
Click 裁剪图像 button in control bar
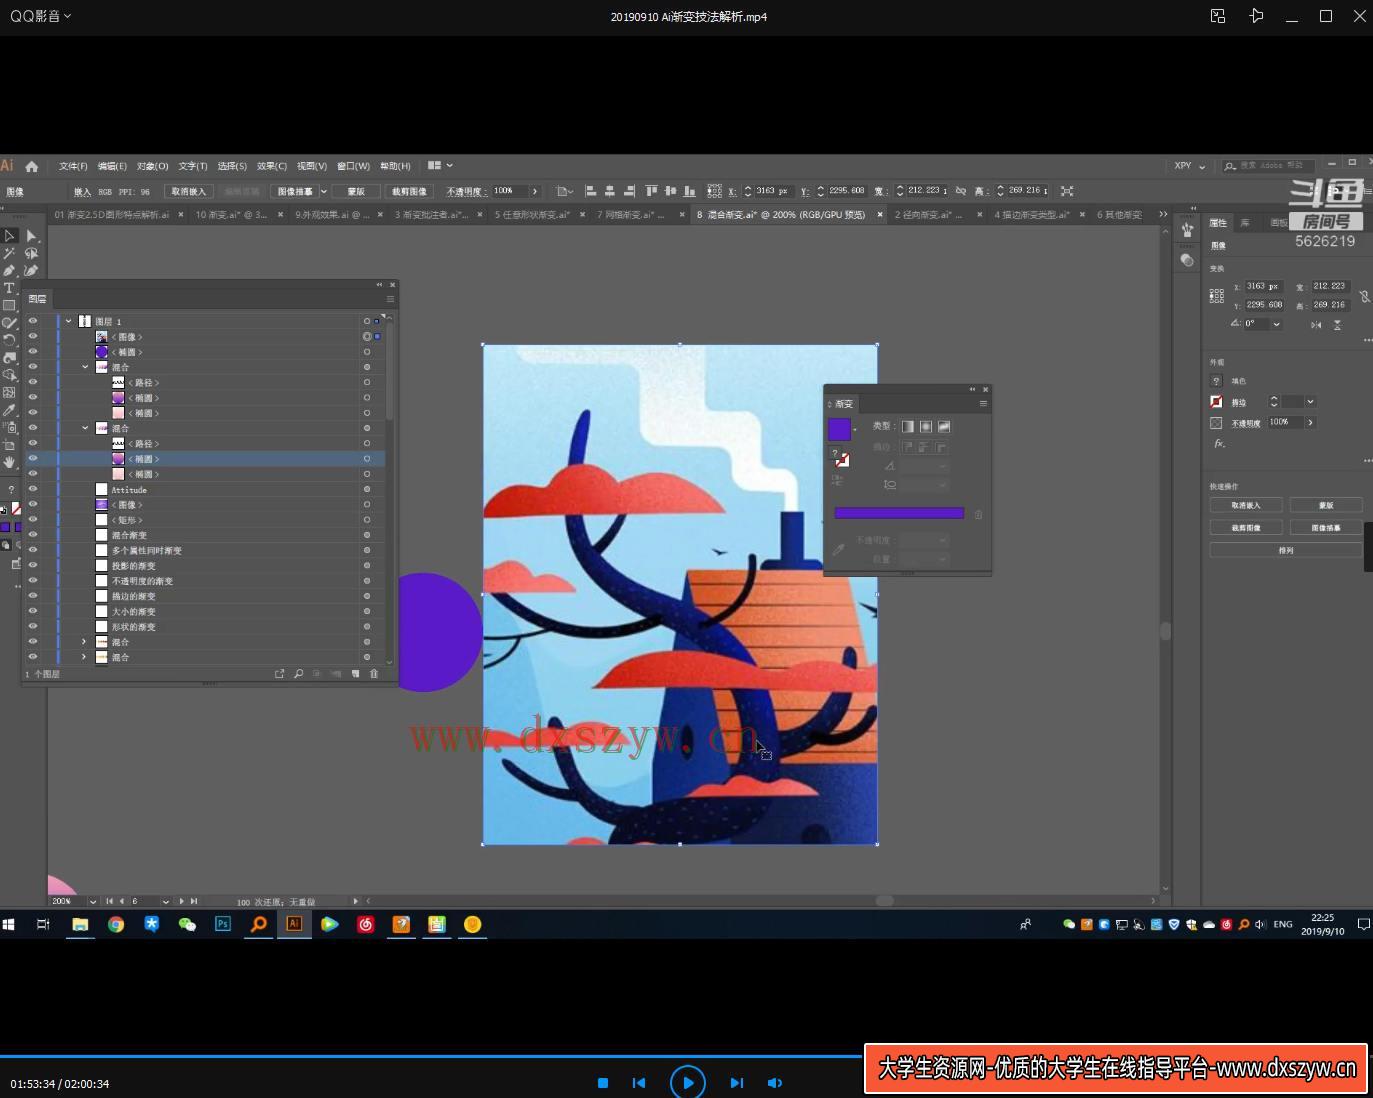tap(409, 191)
